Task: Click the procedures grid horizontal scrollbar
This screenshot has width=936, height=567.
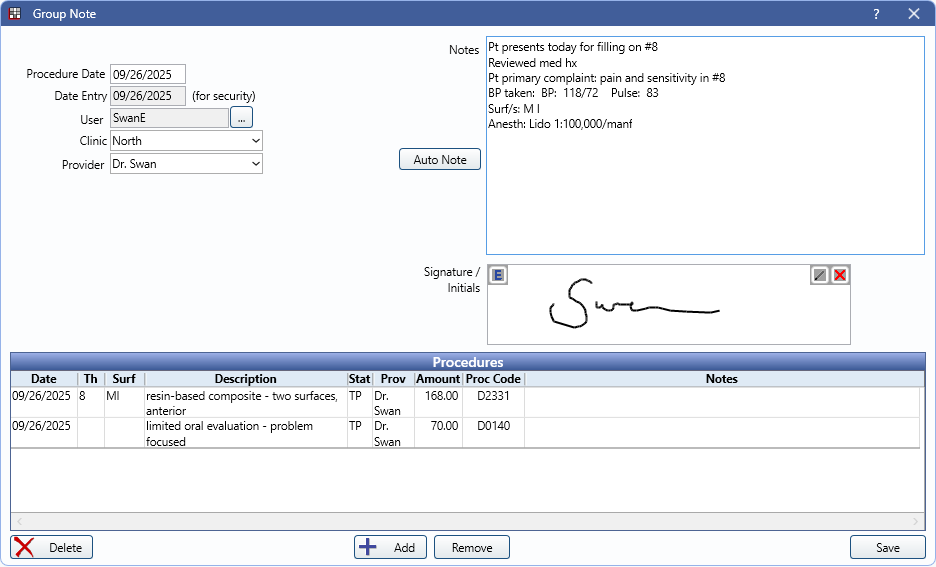Action: point(467,522)
